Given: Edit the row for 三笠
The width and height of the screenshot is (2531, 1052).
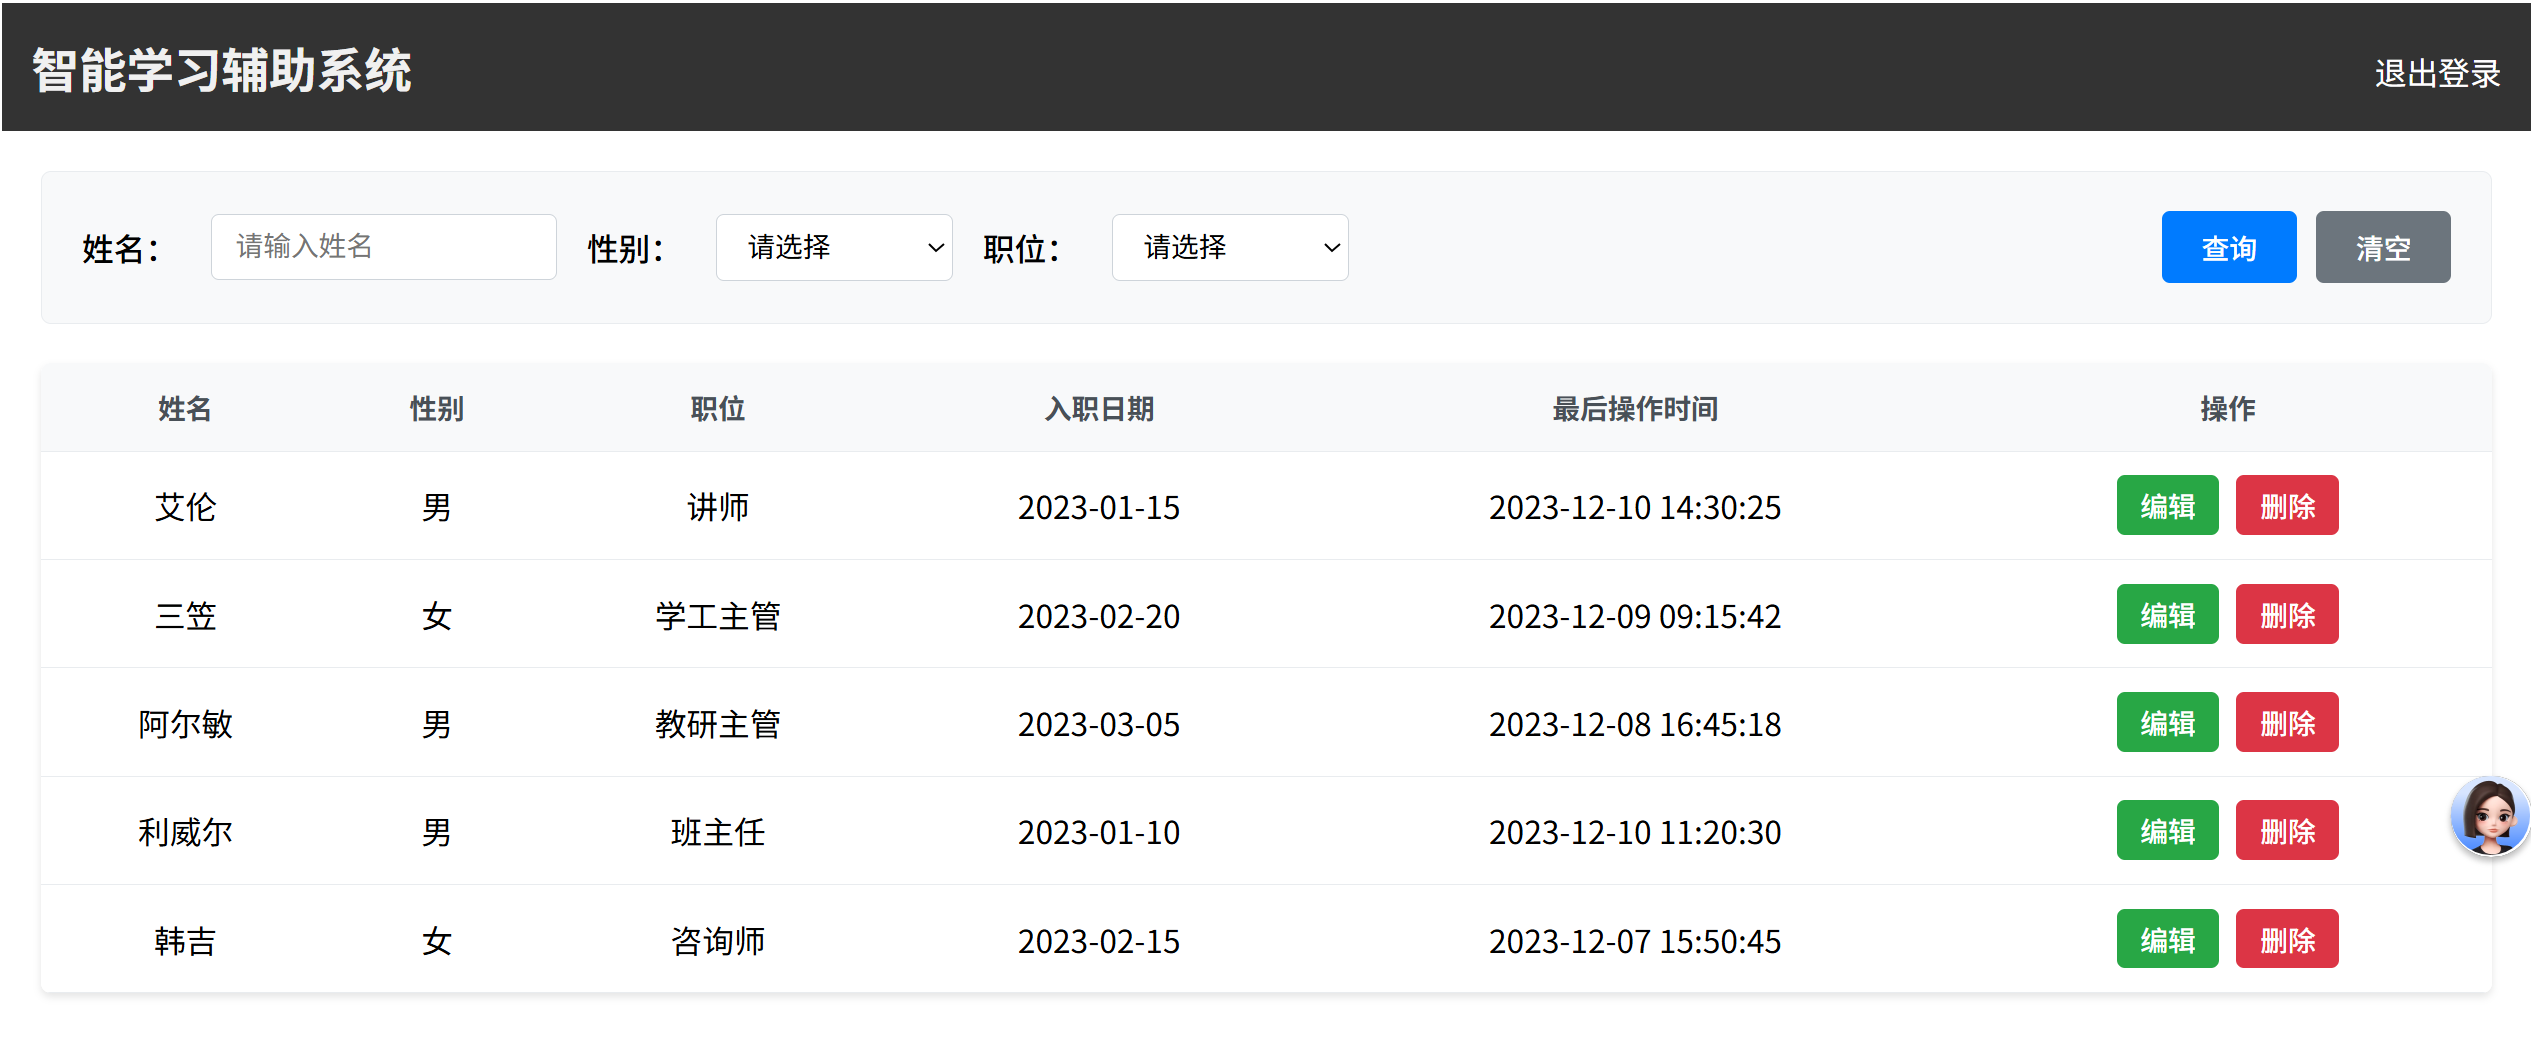Looking at the screenshot, I should tap(2167, 615).
